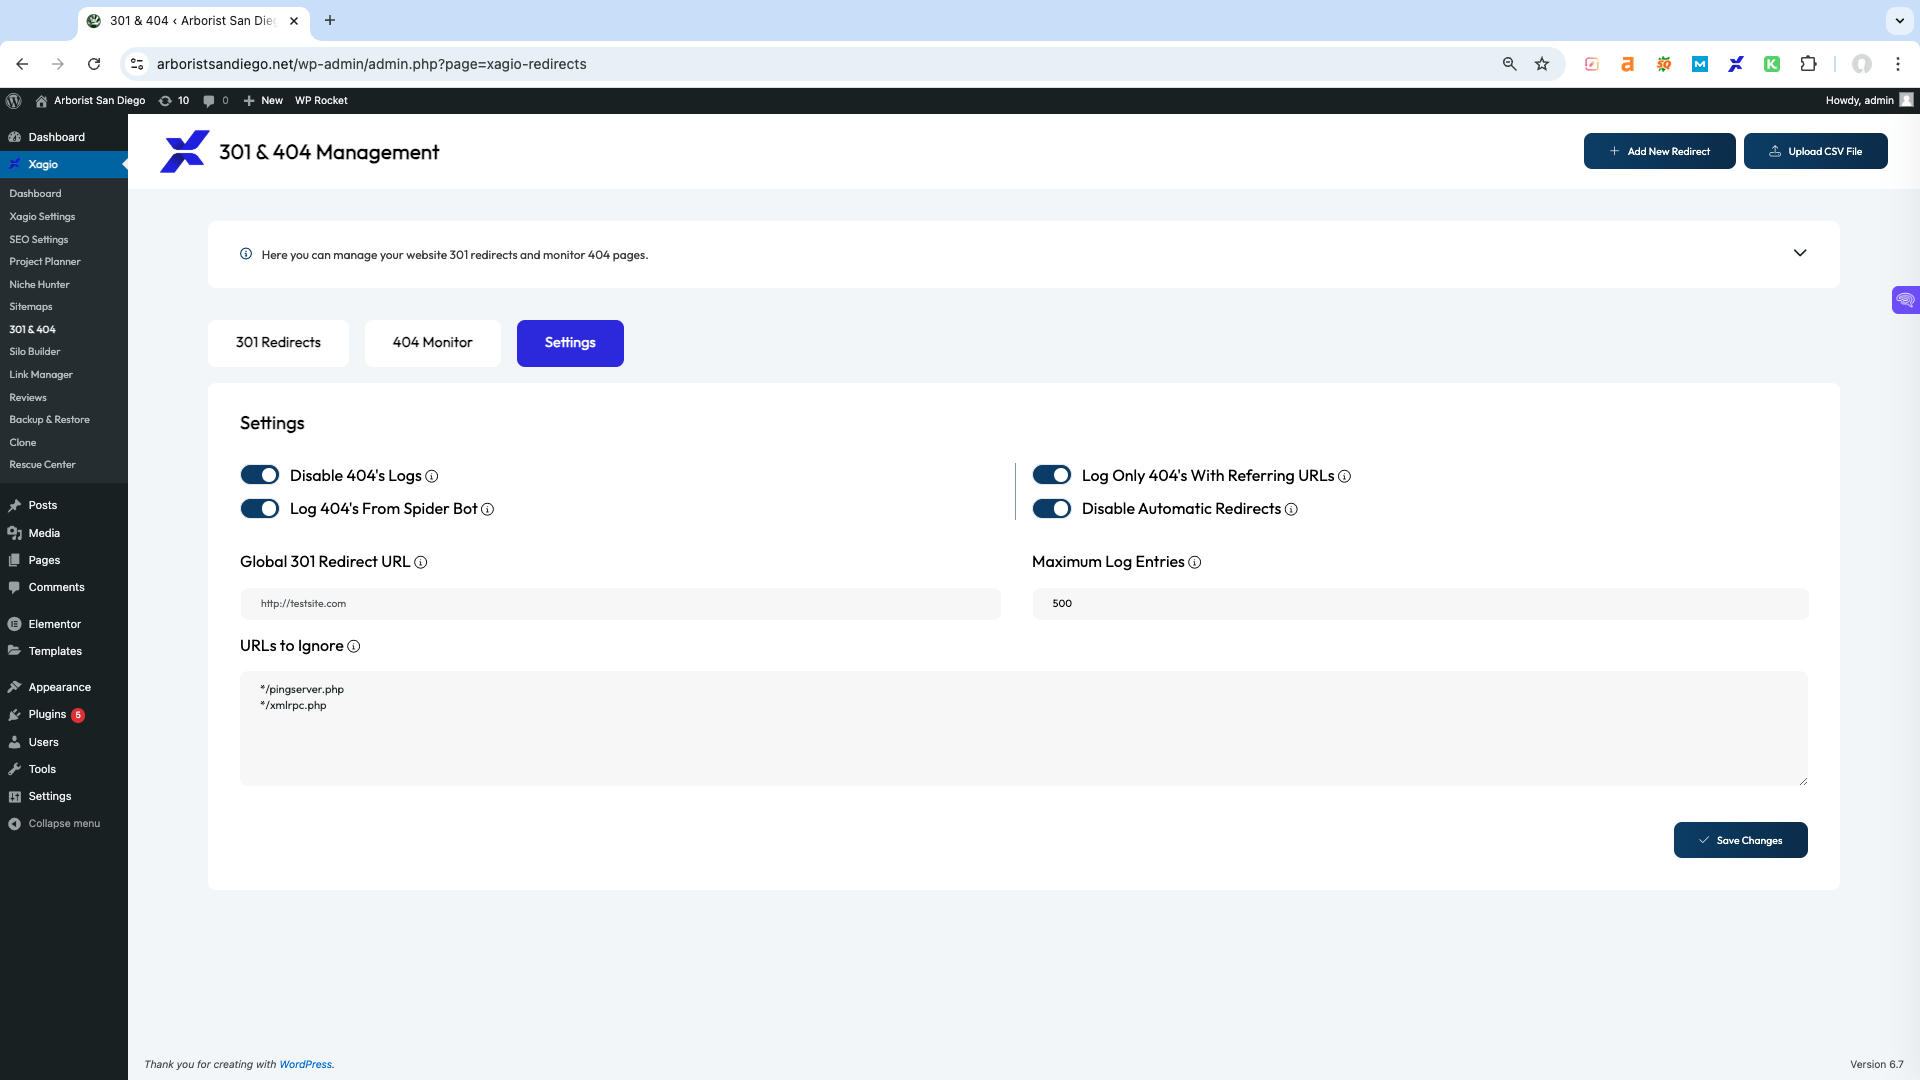The width and height of the screenshot is (1920, 1080).
Task: View site information icon in address bar
Action: 138,64
